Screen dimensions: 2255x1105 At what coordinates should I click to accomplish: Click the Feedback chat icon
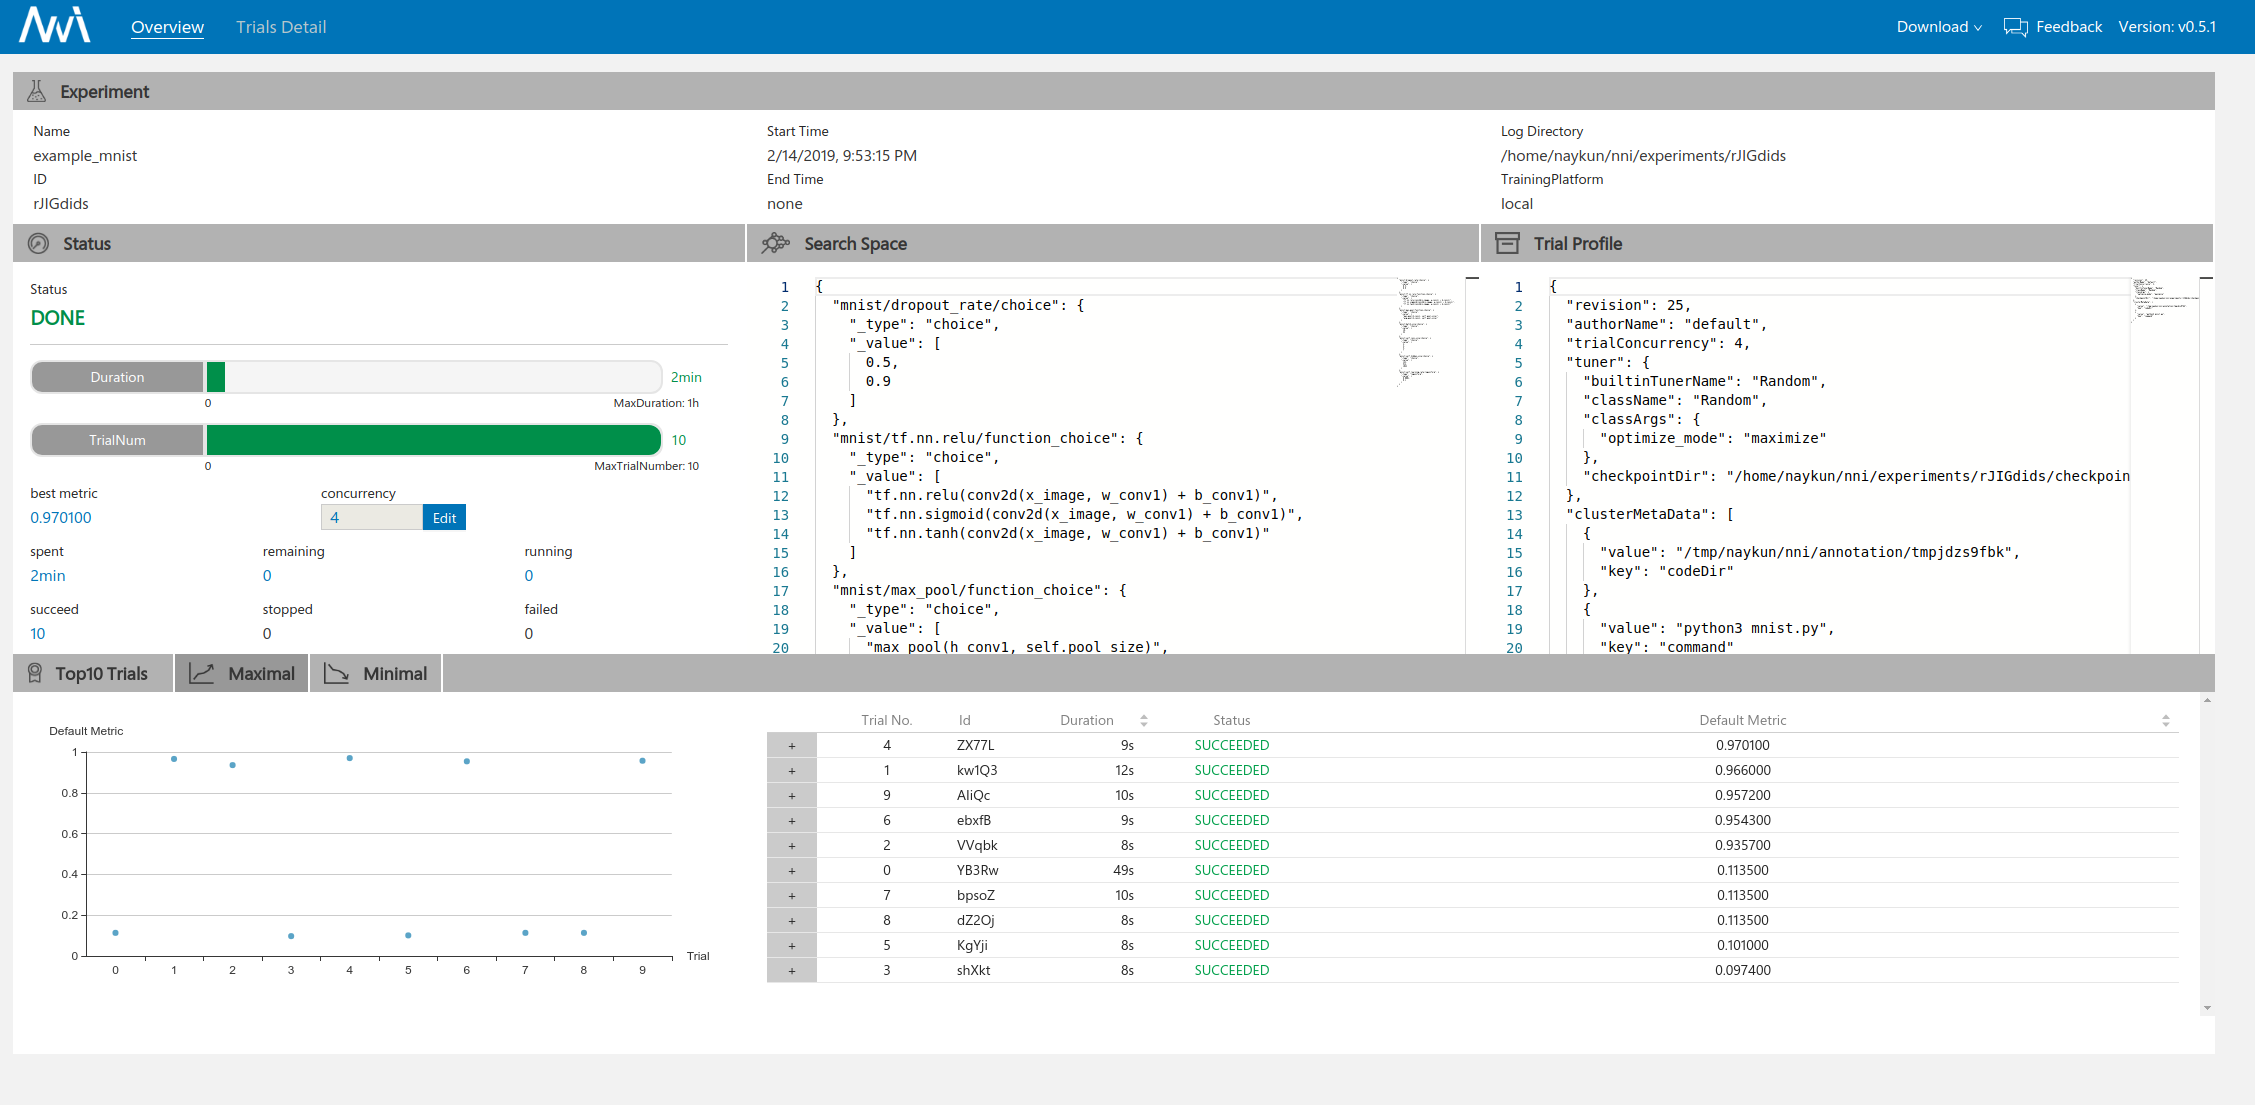(2015, 27)
